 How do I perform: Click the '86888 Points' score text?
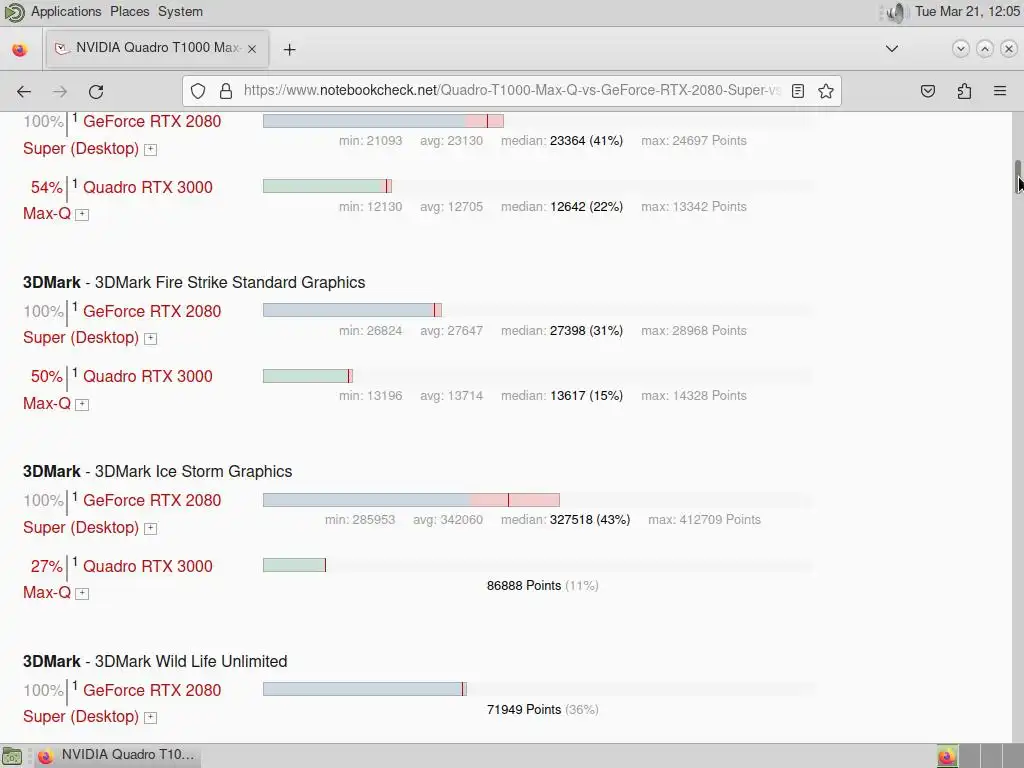tap(524, 585)
